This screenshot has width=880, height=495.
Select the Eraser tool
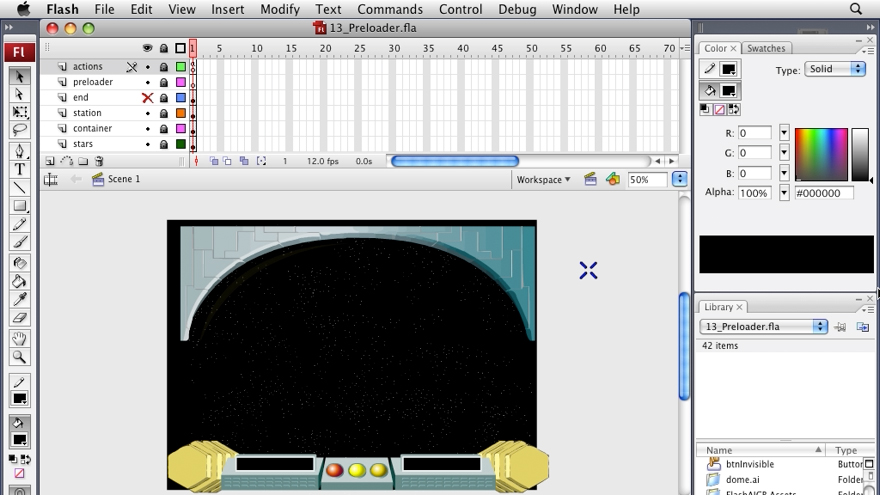coord(20,318)
